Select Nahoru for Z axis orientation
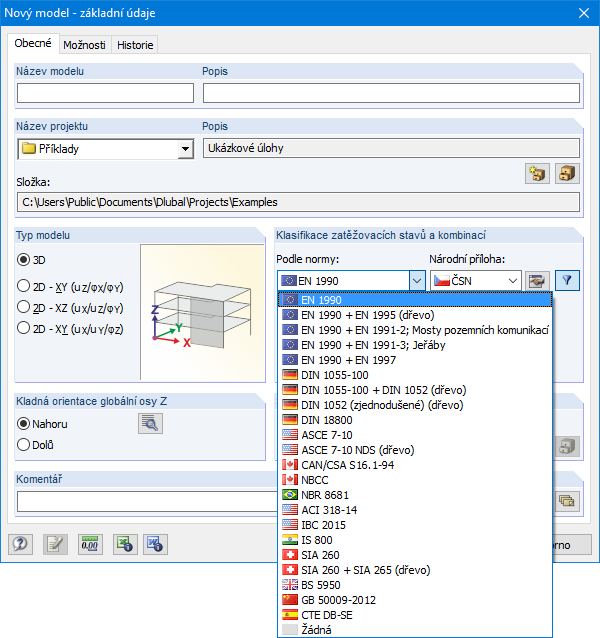 point(24,424)
